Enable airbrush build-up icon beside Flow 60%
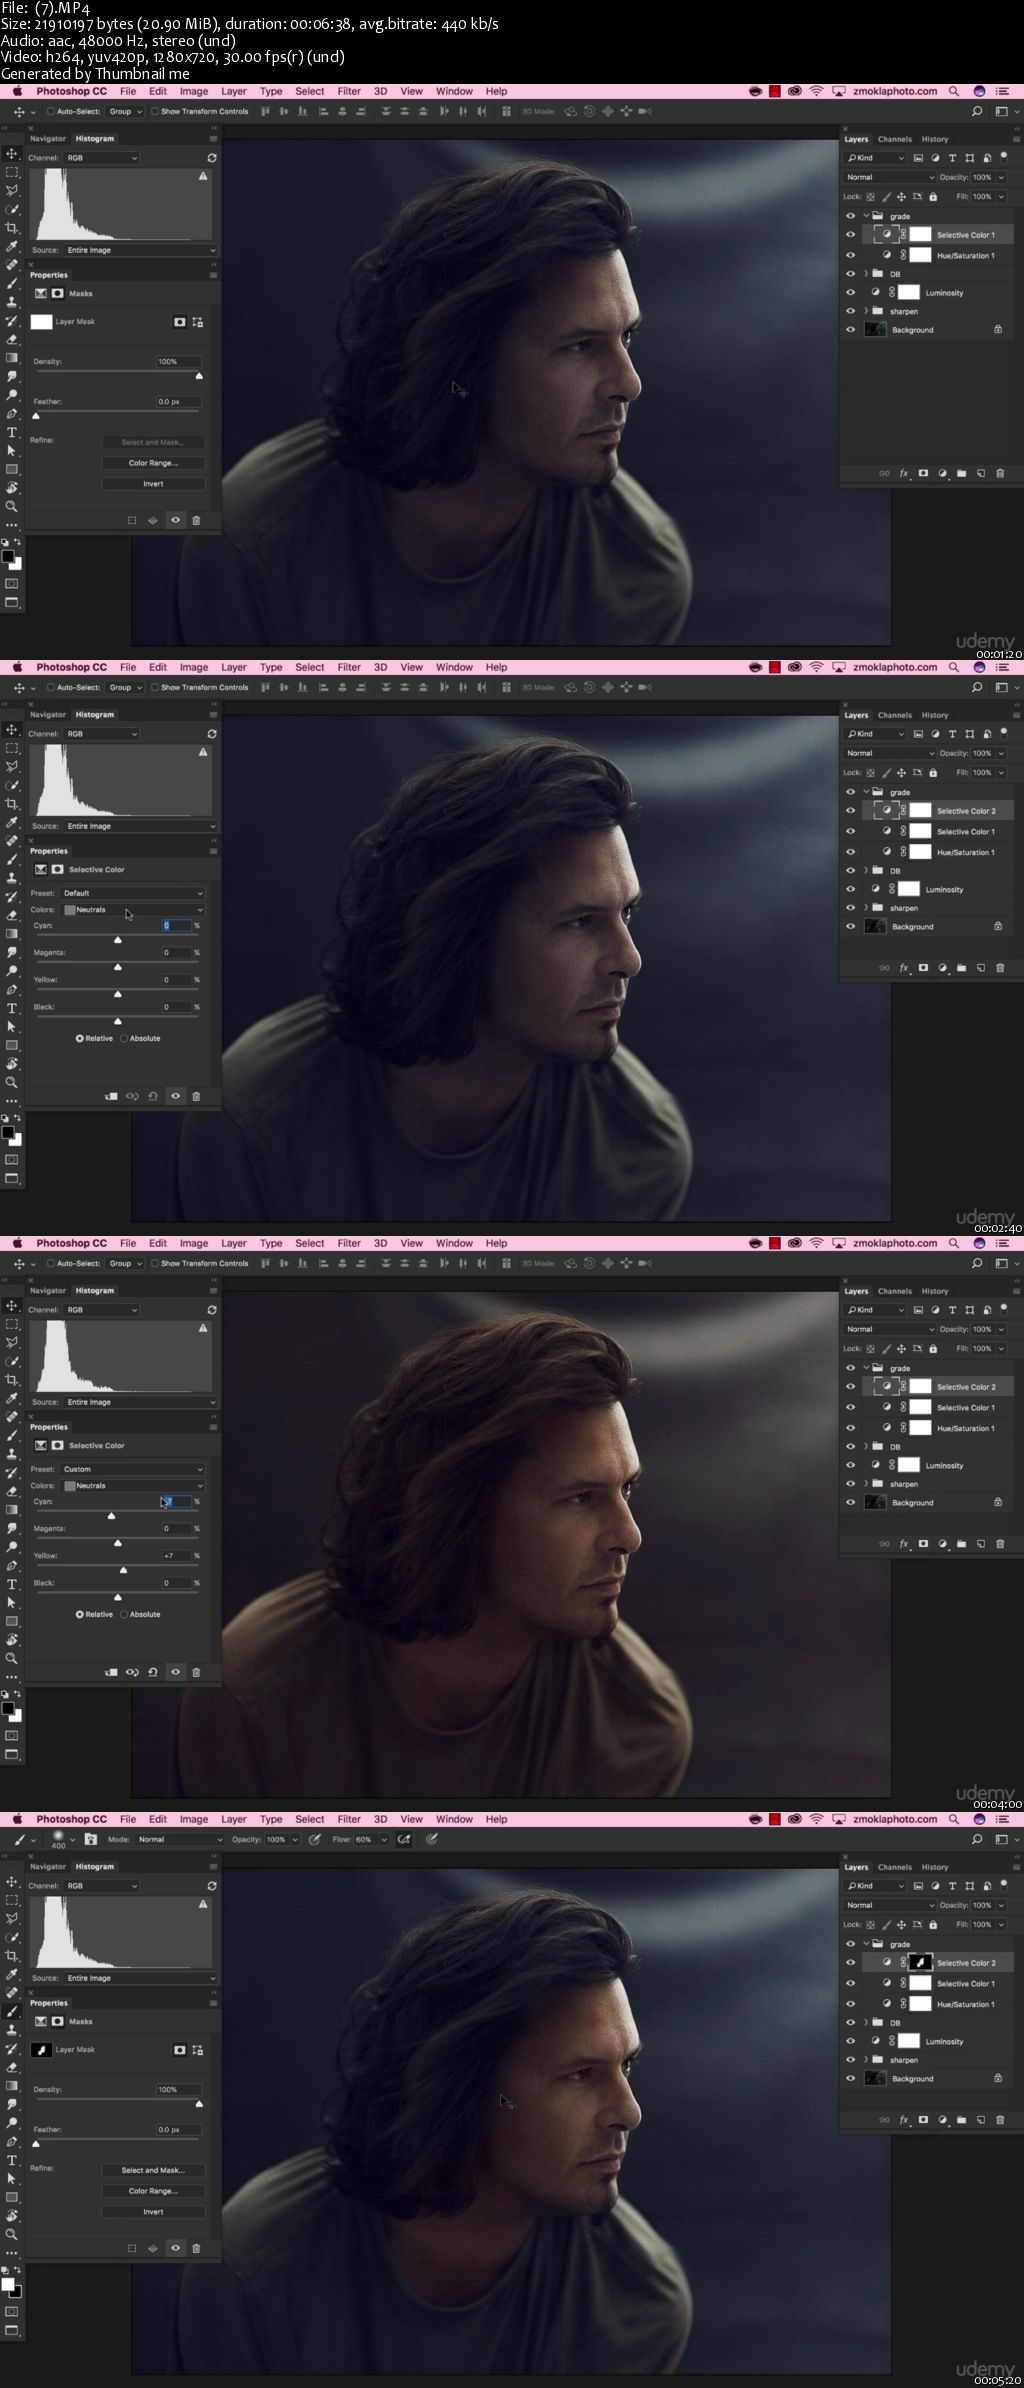 pyautogui.click(x=404, y=1839)
